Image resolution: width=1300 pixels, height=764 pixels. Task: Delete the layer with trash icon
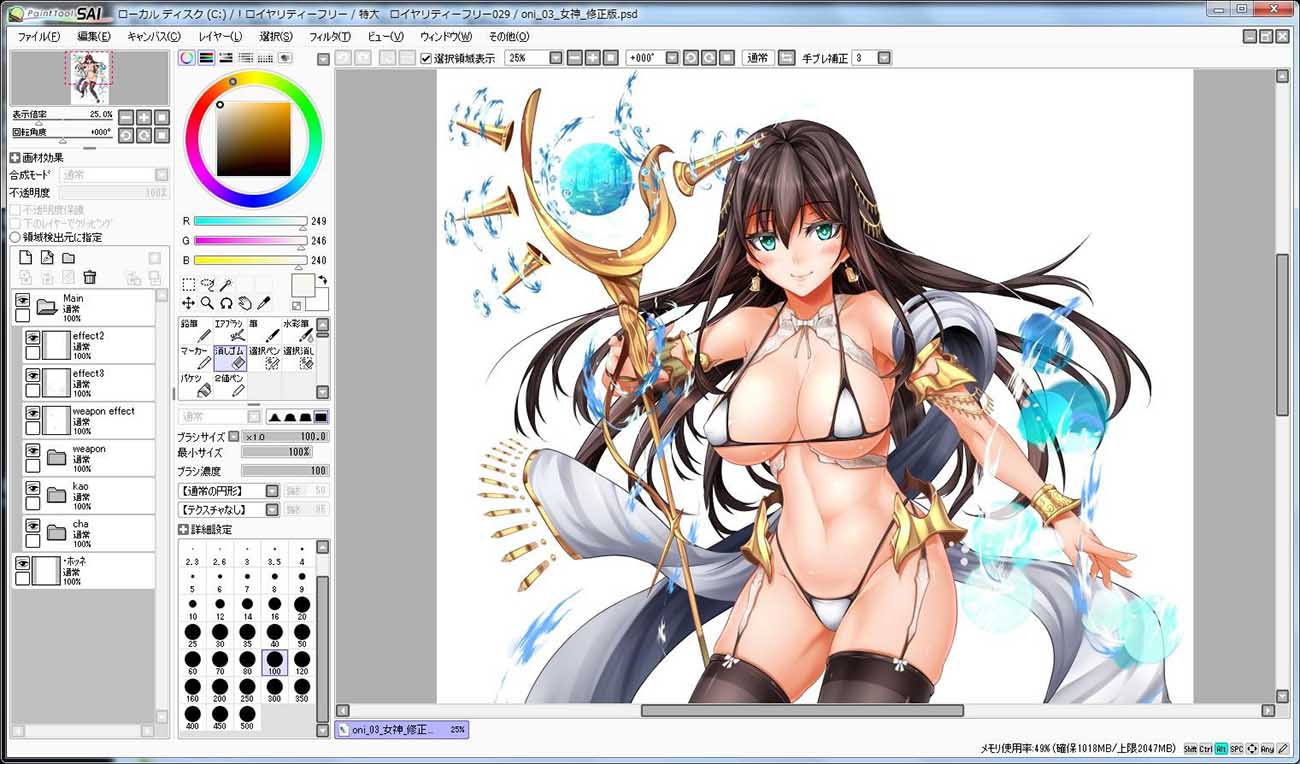click(89, 277)
